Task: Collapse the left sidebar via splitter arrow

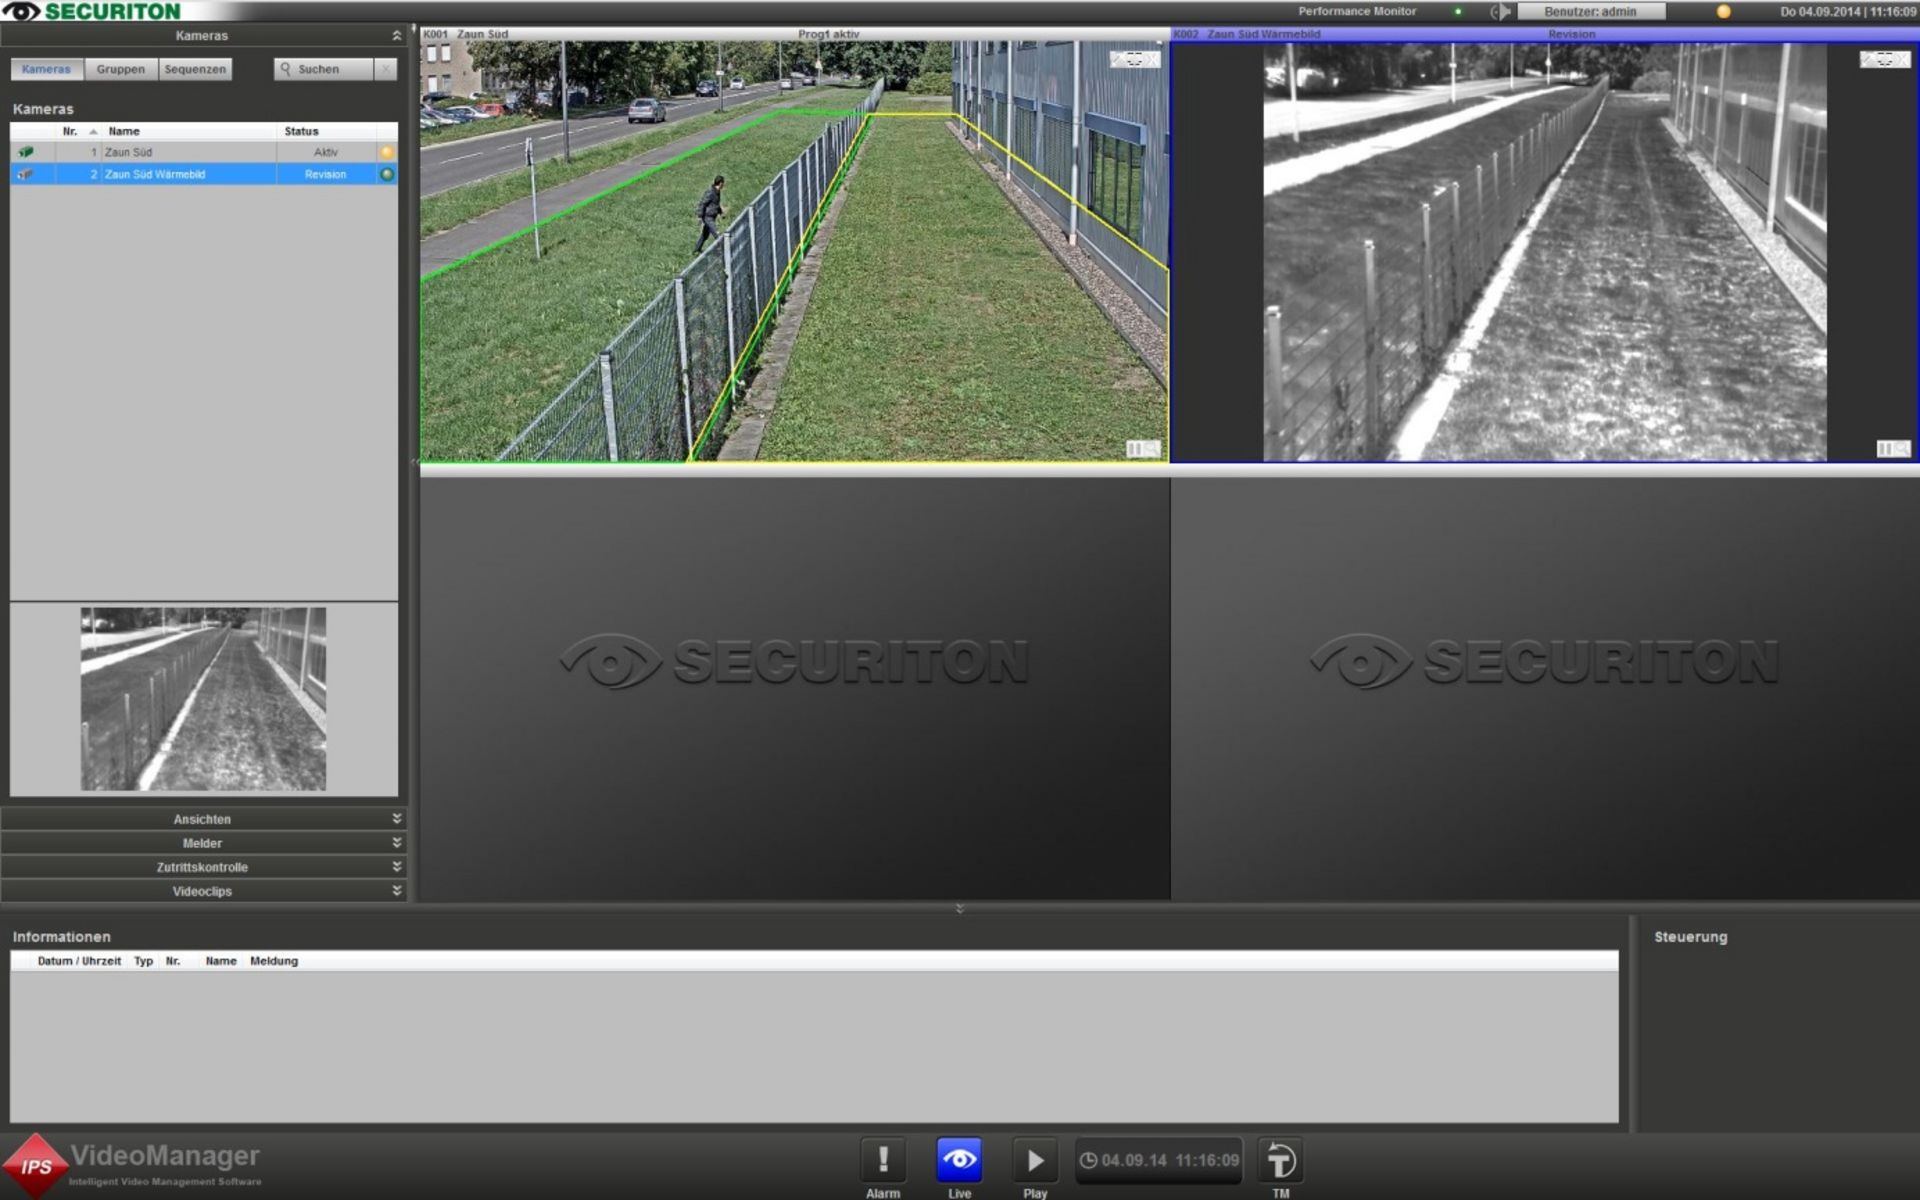Action: point(414,463)
